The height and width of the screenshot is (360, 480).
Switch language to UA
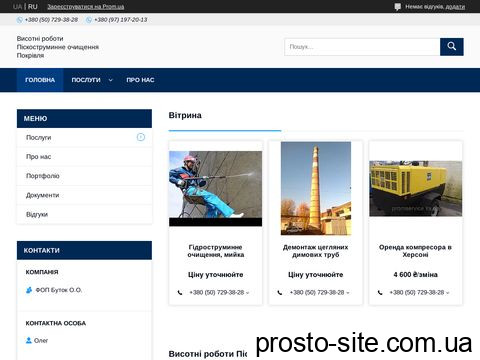(x=17, y=7)
